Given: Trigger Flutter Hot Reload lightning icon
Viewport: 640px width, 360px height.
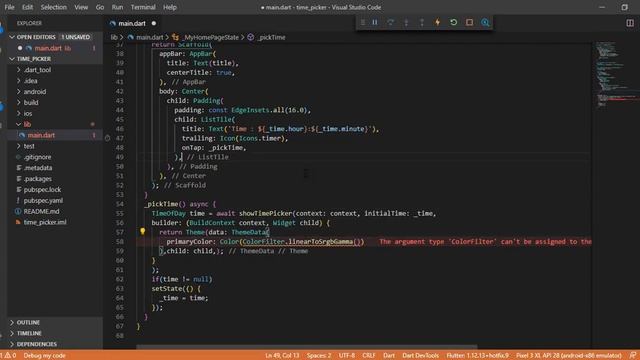Looking at the screenshot, I should 438,22.
